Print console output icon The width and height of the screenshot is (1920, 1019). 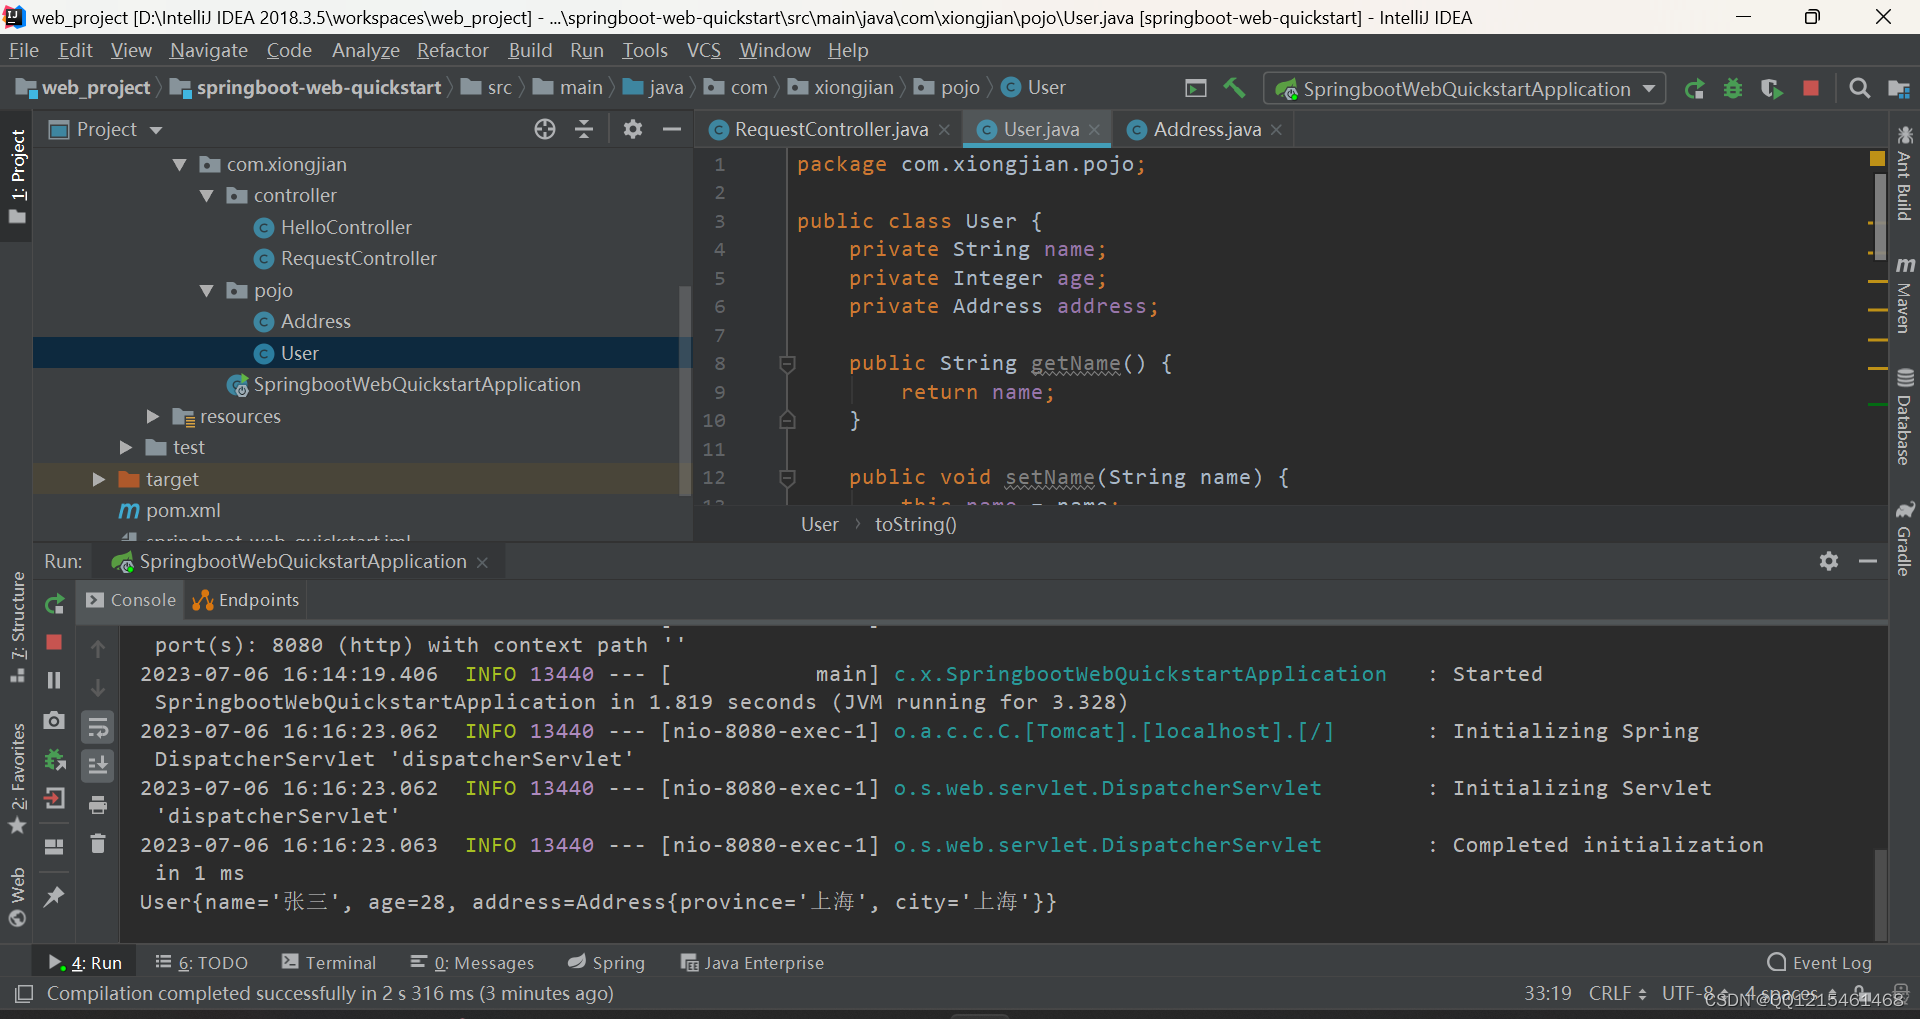click(x=98, y=805)
